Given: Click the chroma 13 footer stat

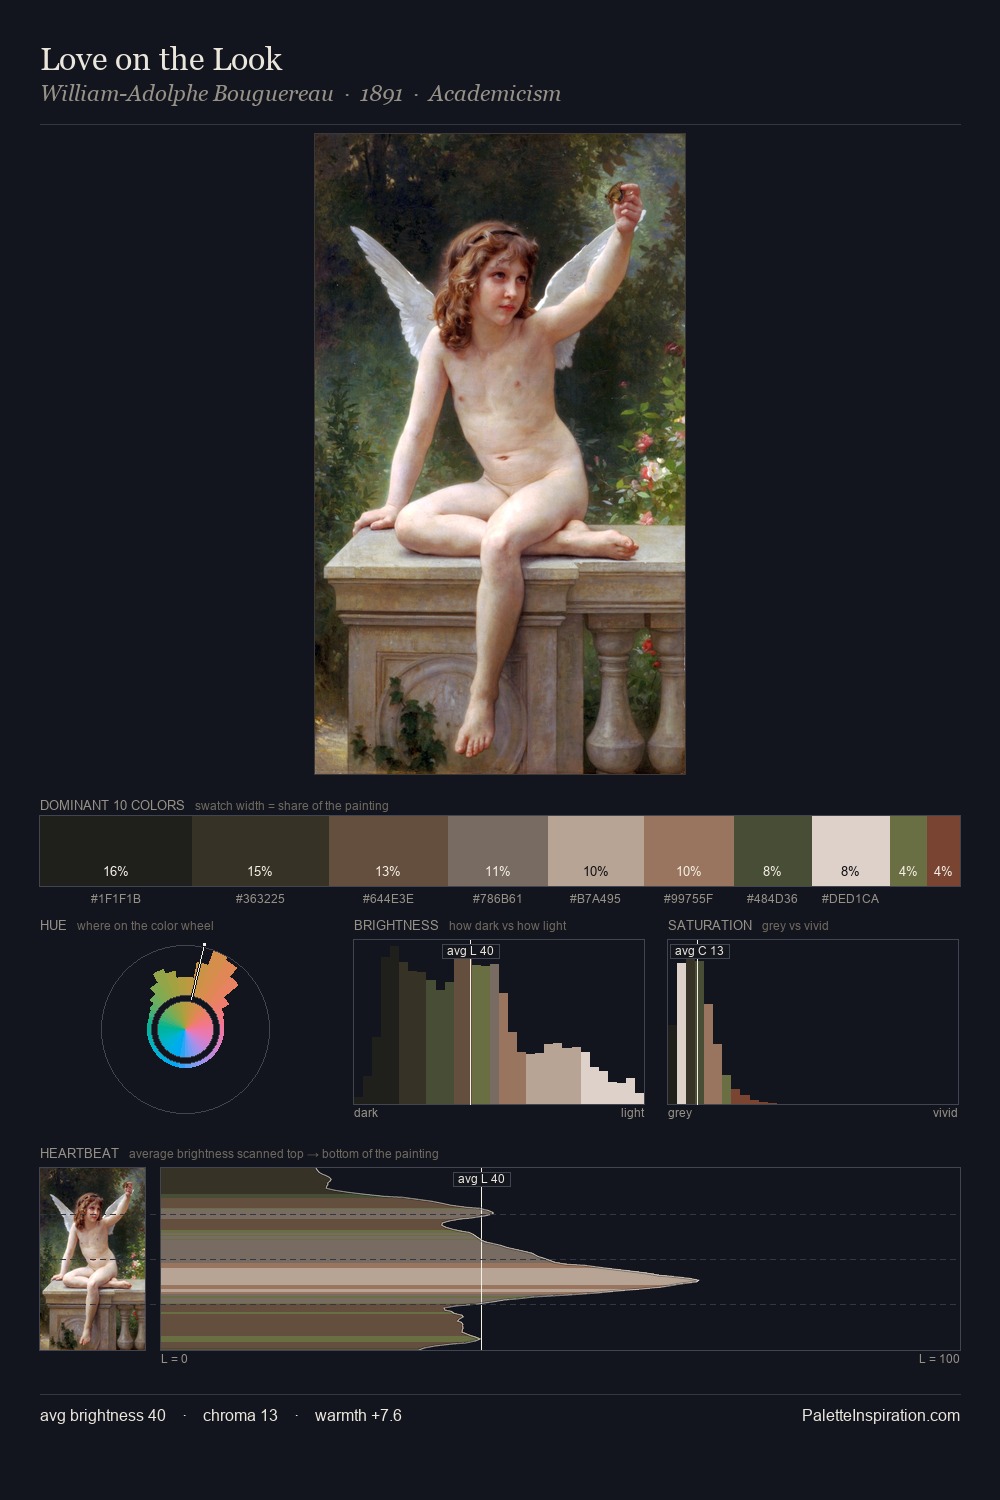Looking at the screenshot, I should (x=240, y=1415).
